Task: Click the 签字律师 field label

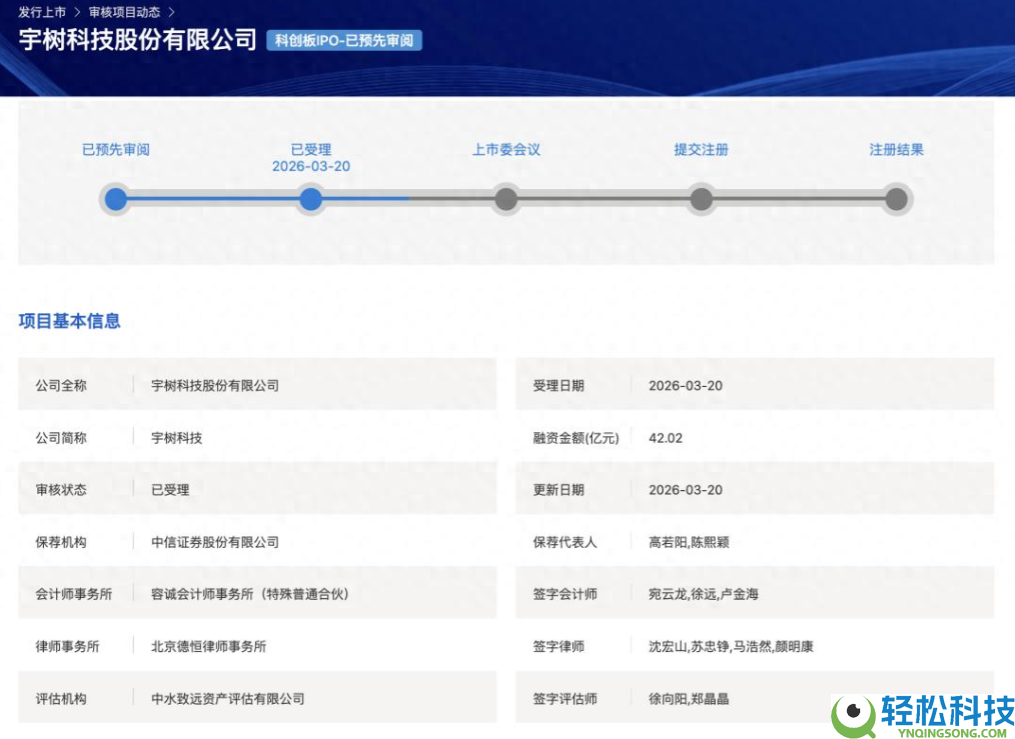Action: coord(559,646)
